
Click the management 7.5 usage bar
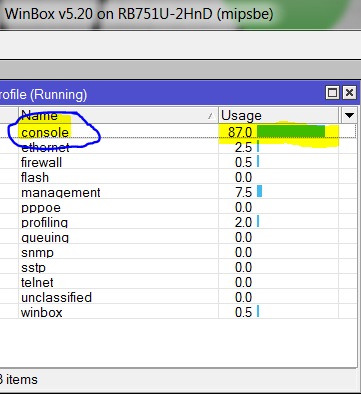[x=259, y=191]
